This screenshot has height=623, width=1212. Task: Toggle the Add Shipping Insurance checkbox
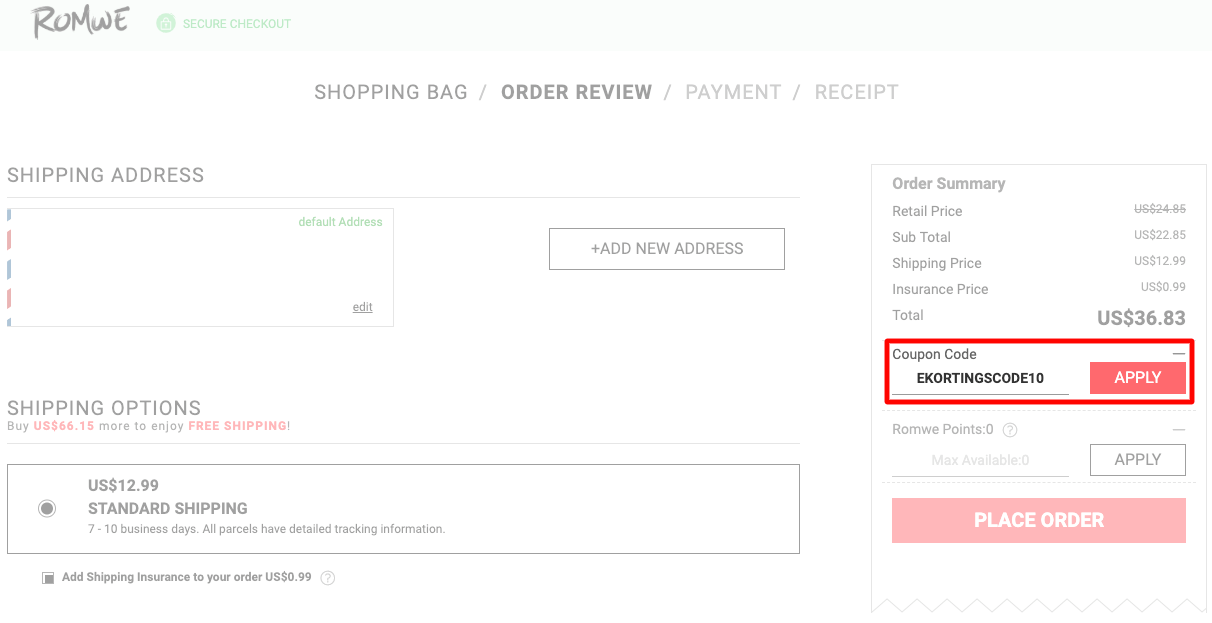coord(48,578)
